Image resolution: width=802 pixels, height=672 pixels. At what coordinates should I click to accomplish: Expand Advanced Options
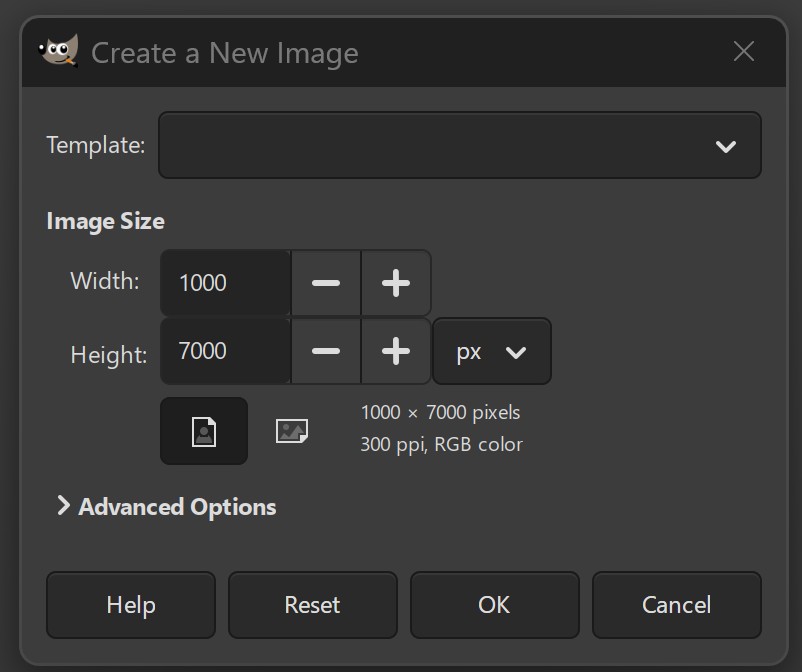click(x=166, y=507)
